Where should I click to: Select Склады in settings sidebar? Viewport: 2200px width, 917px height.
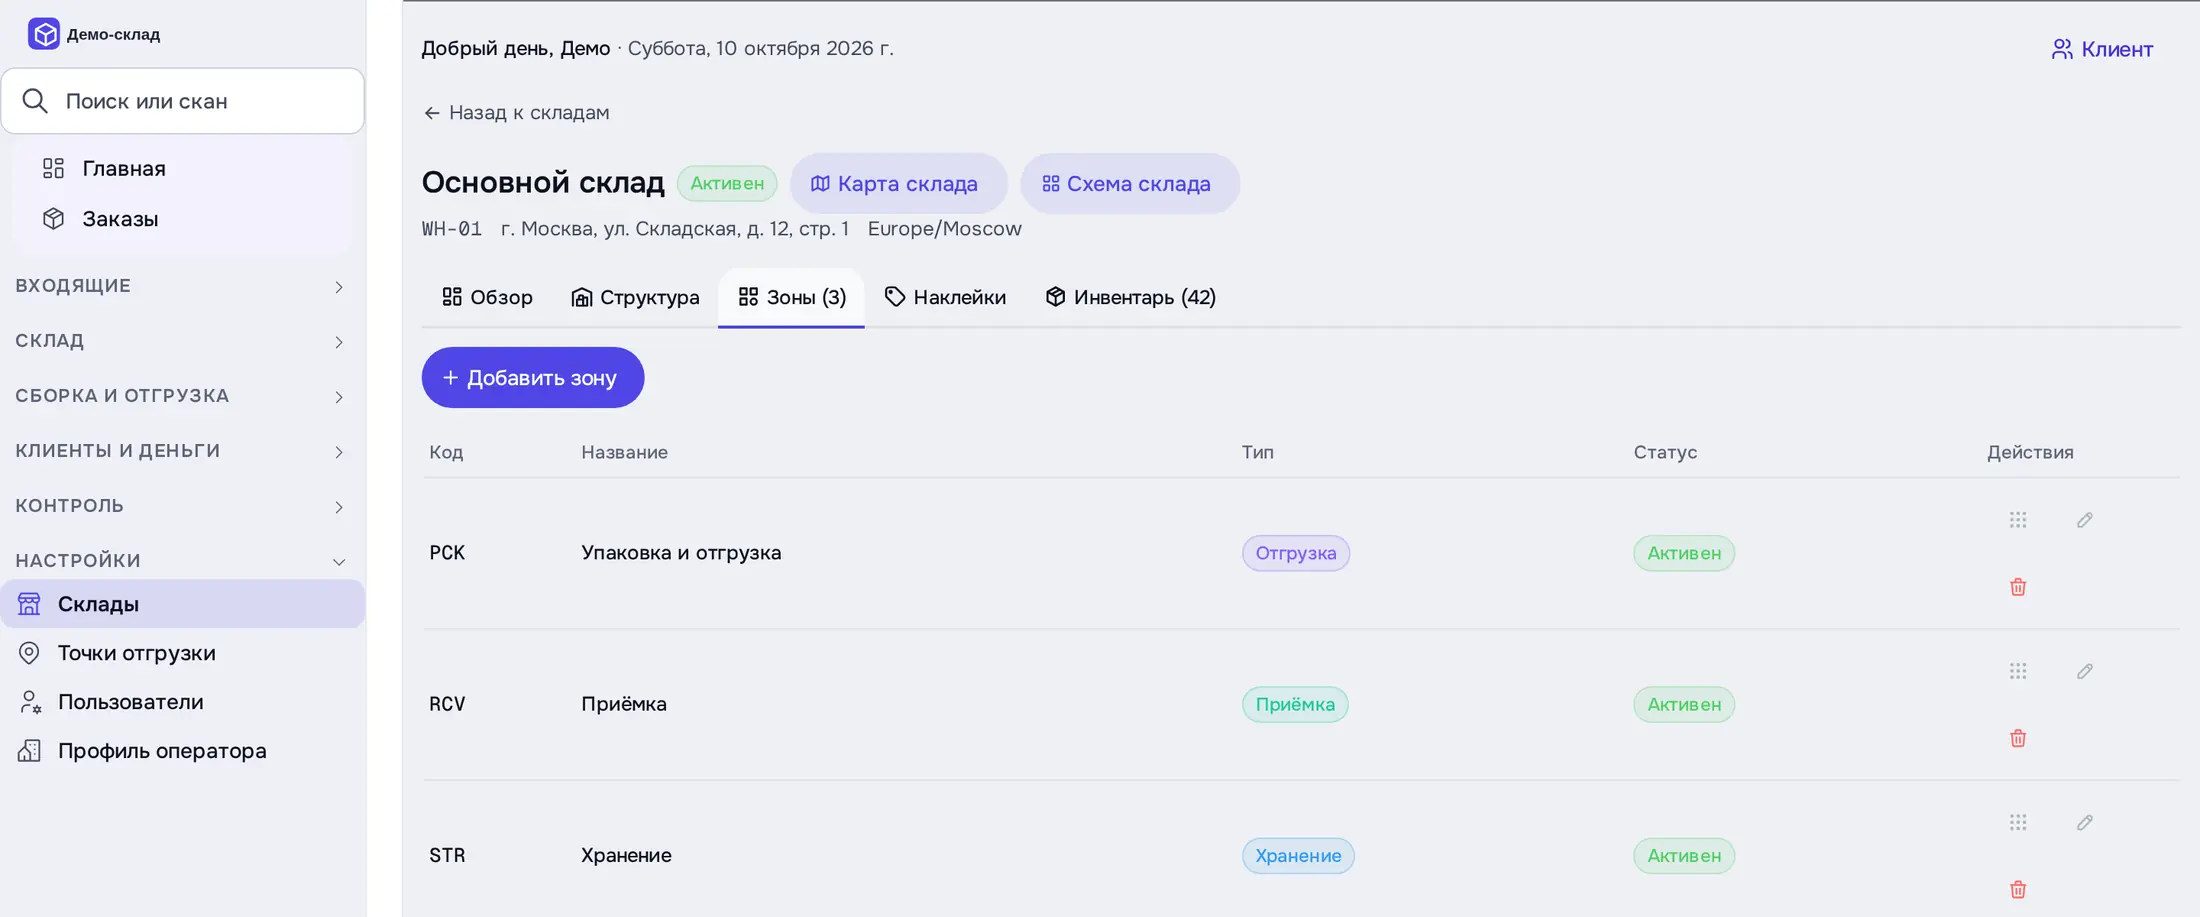182,604
